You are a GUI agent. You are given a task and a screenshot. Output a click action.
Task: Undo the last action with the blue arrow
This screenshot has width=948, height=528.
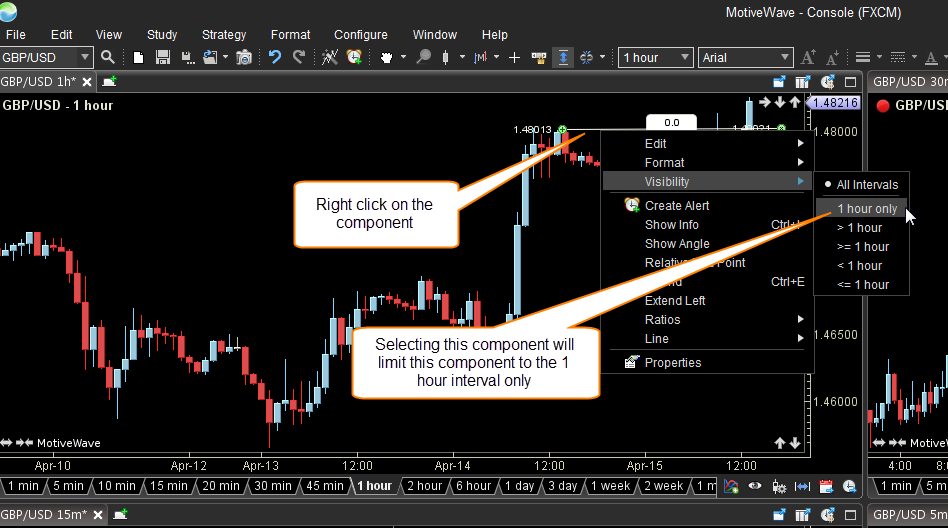pyautogui.click(x=275, y=57)
